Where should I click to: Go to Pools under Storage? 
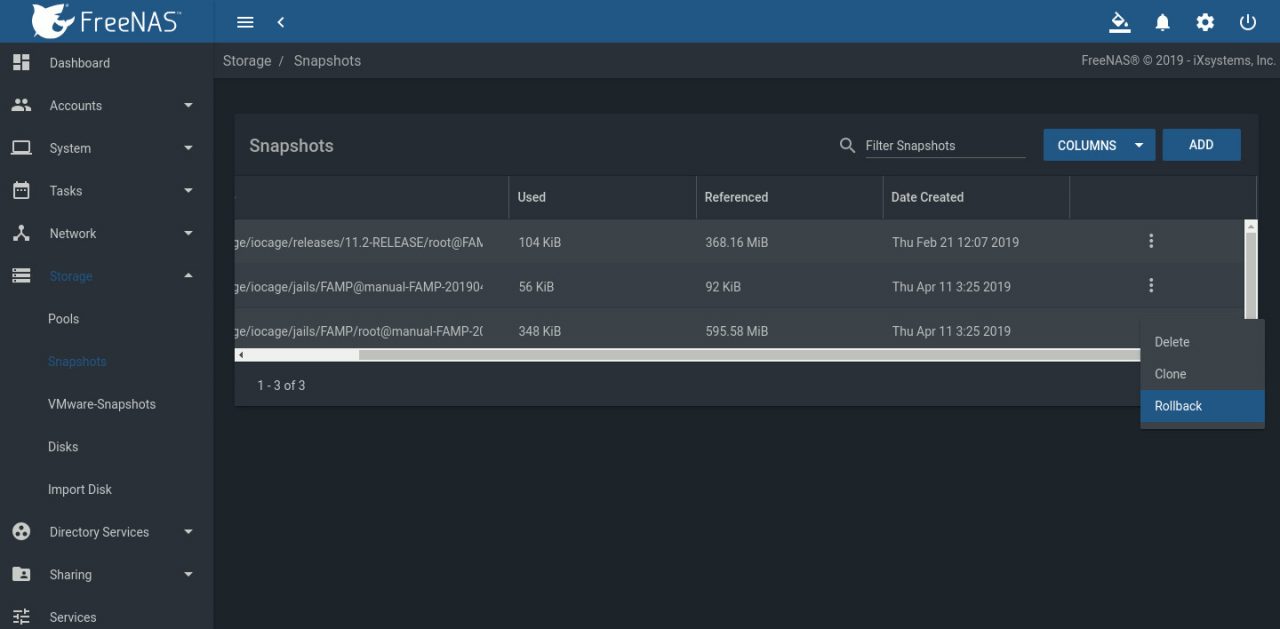click(x=63, y=319)
